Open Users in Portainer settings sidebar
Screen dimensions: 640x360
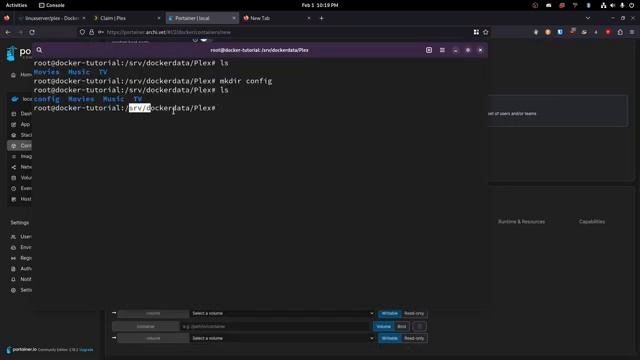click(20, 236)
